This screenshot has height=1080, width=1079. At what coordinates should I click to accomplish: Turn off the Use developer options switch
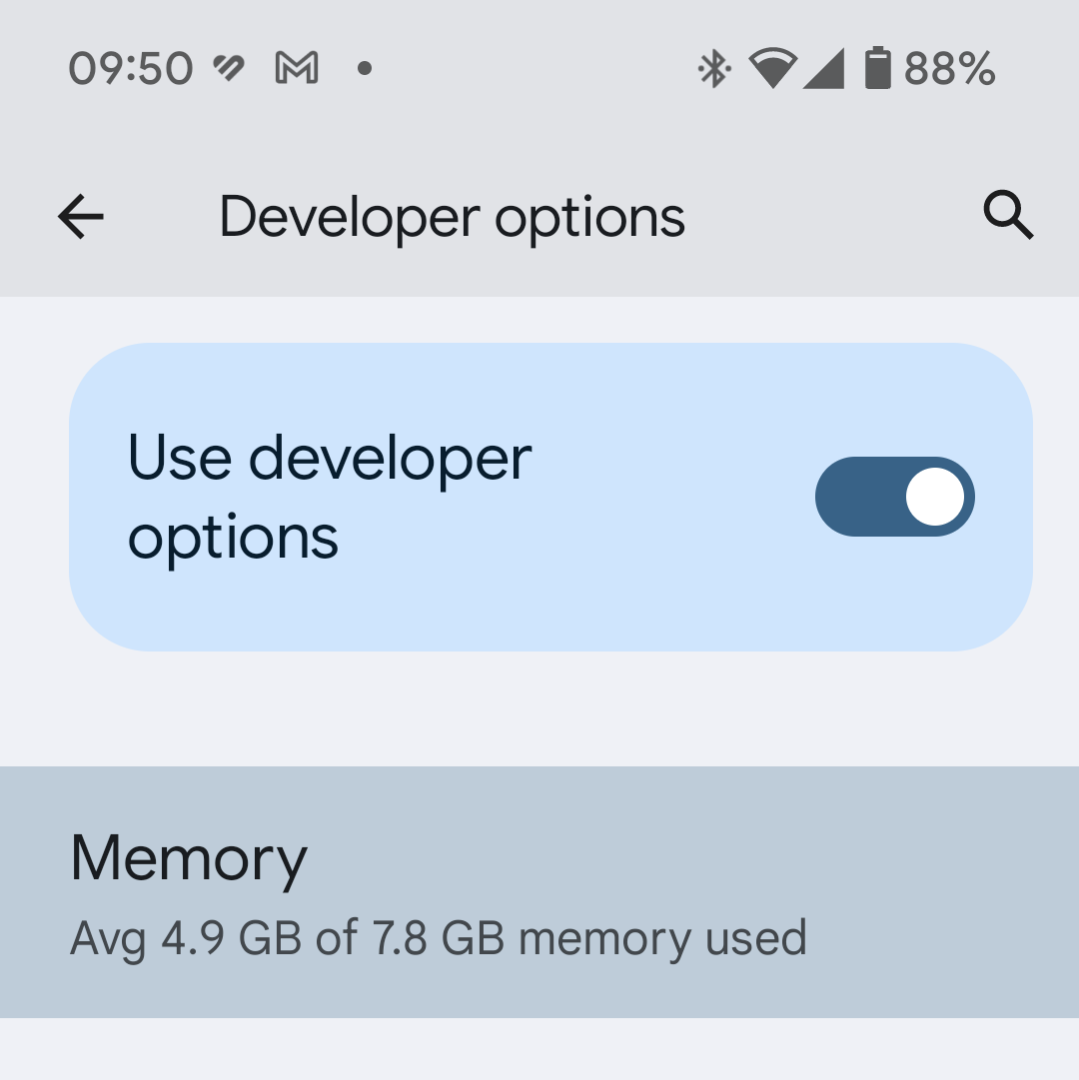point(894,497)
